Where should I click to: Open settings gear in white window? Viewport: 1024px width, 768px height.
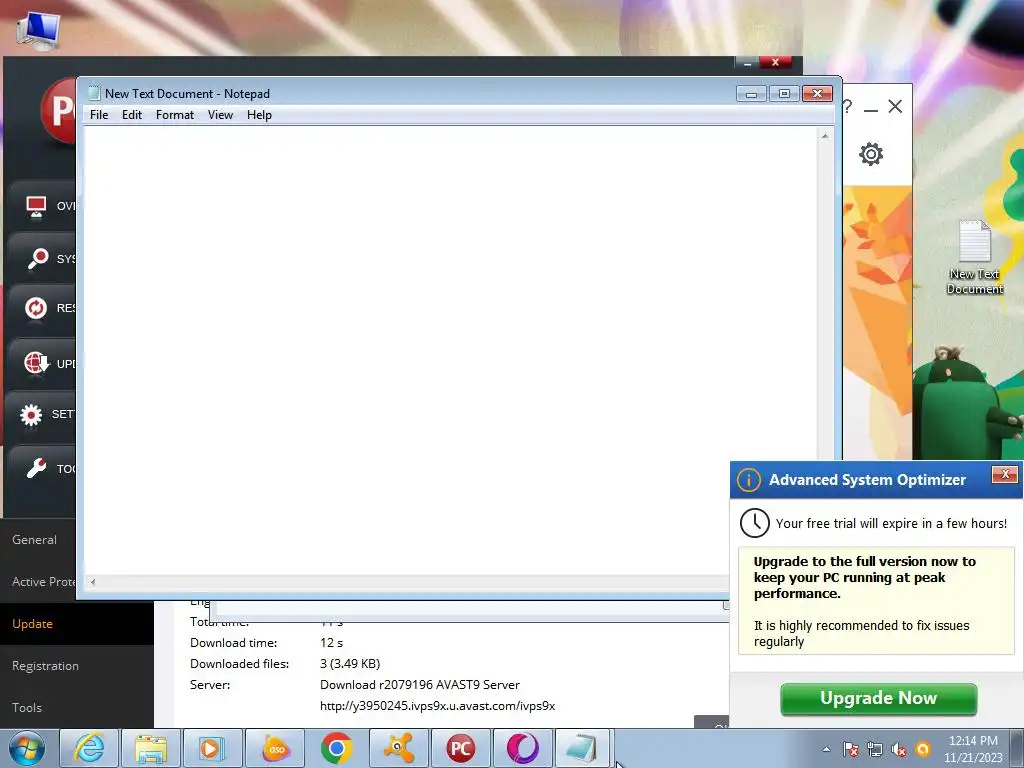(x=871, y=154)
